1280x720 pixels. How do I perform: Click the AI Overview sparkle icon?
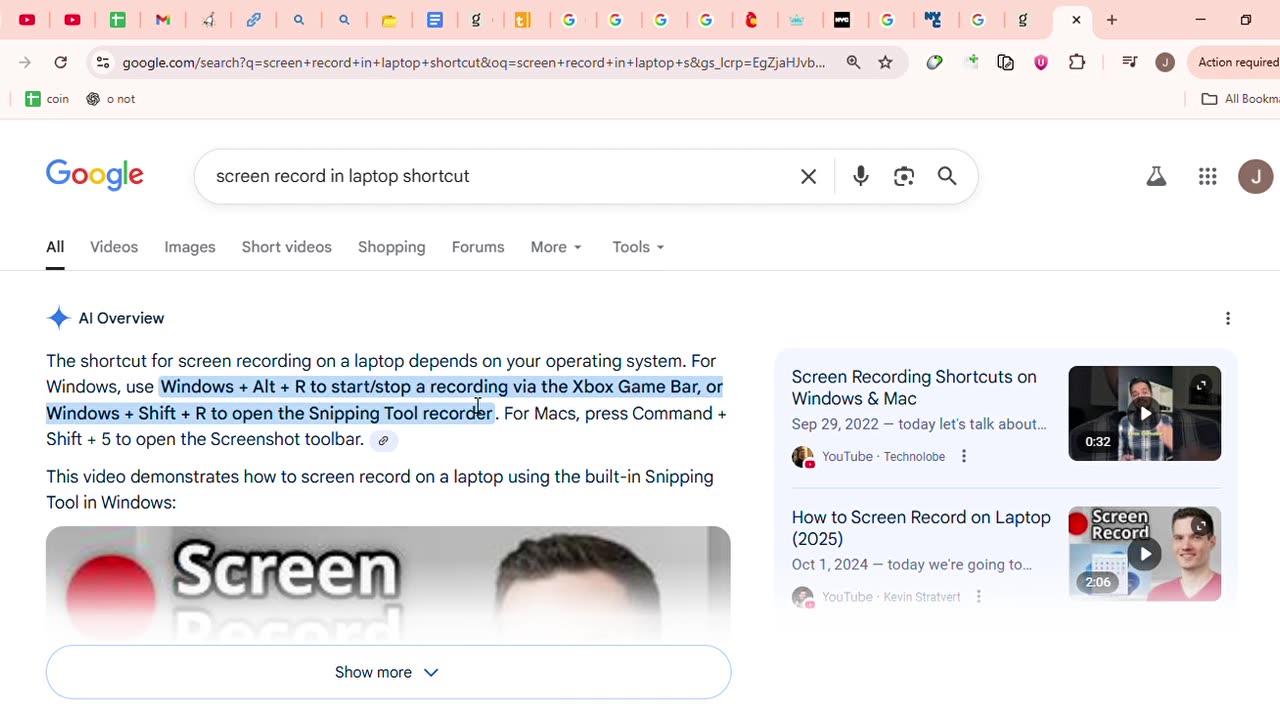click(59, 318)
